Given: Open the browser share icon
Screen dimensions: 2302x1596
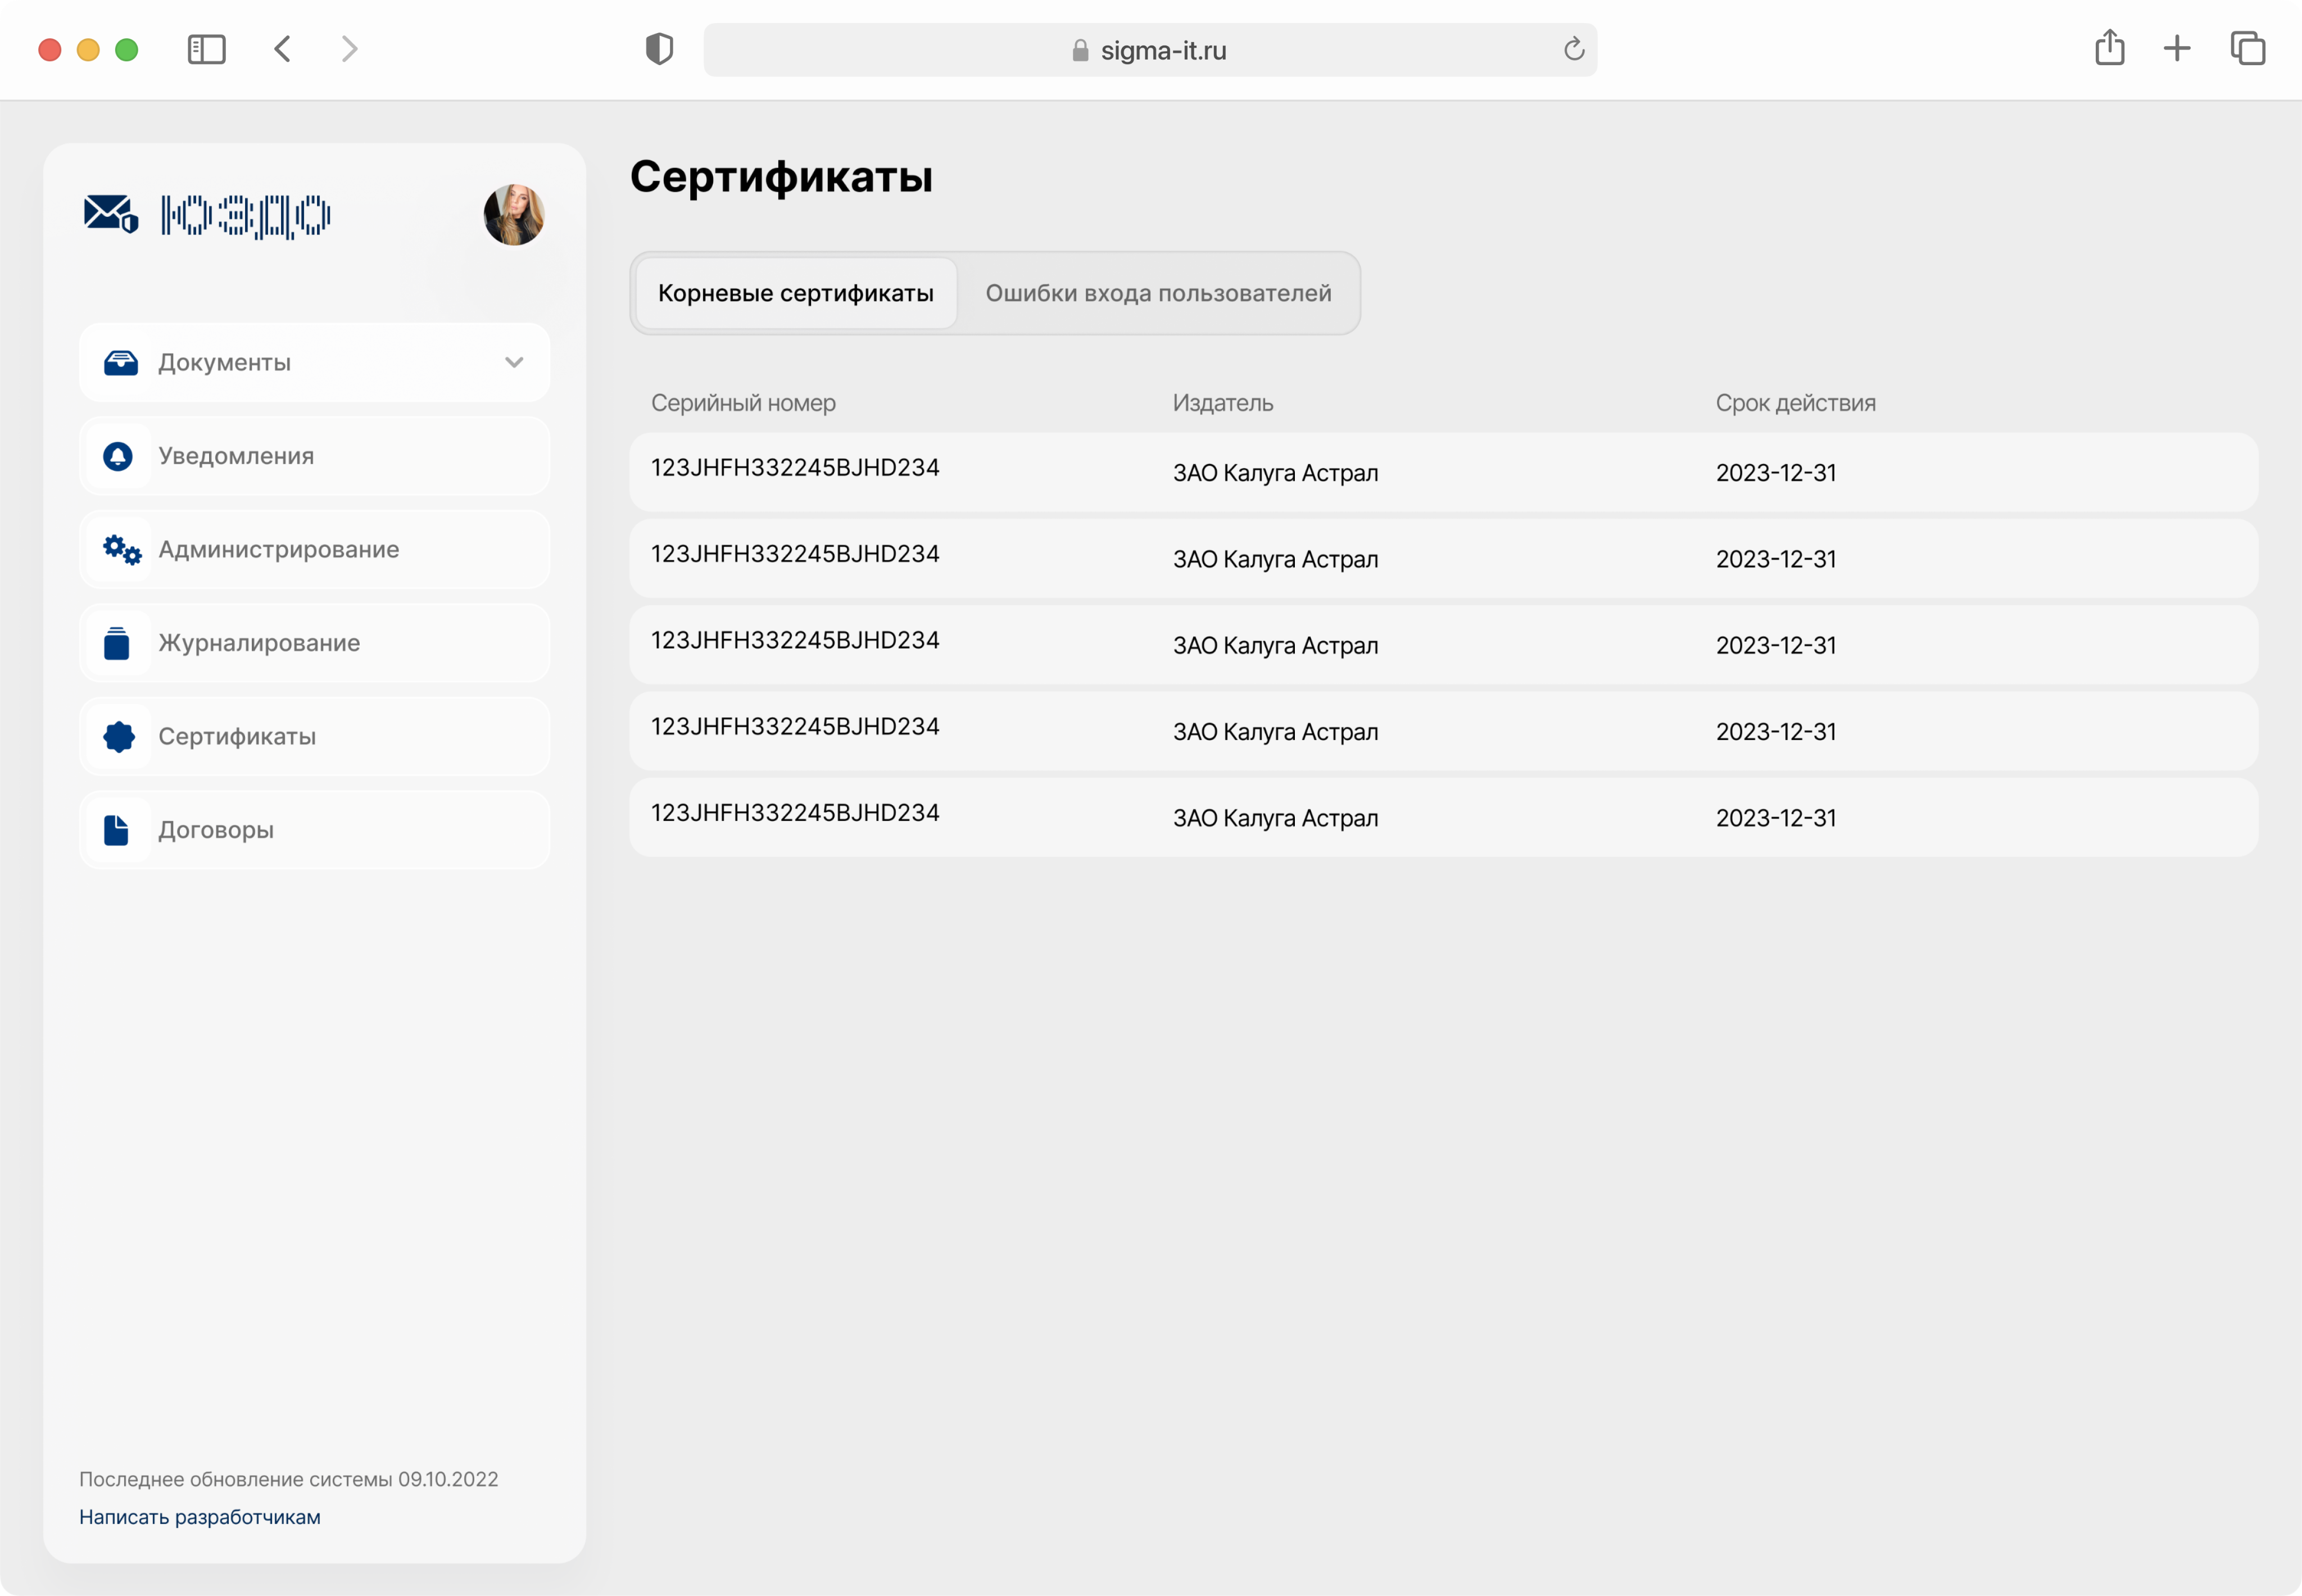Looking at the screenshot, I should 2109,48.
